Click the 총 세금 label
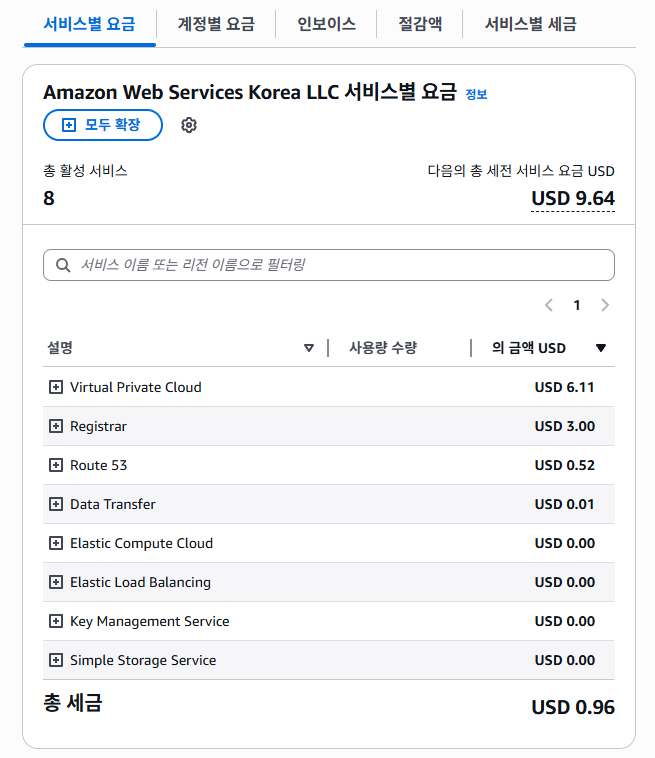Viewport: 655px width, 758px height. tap(73, 702)
